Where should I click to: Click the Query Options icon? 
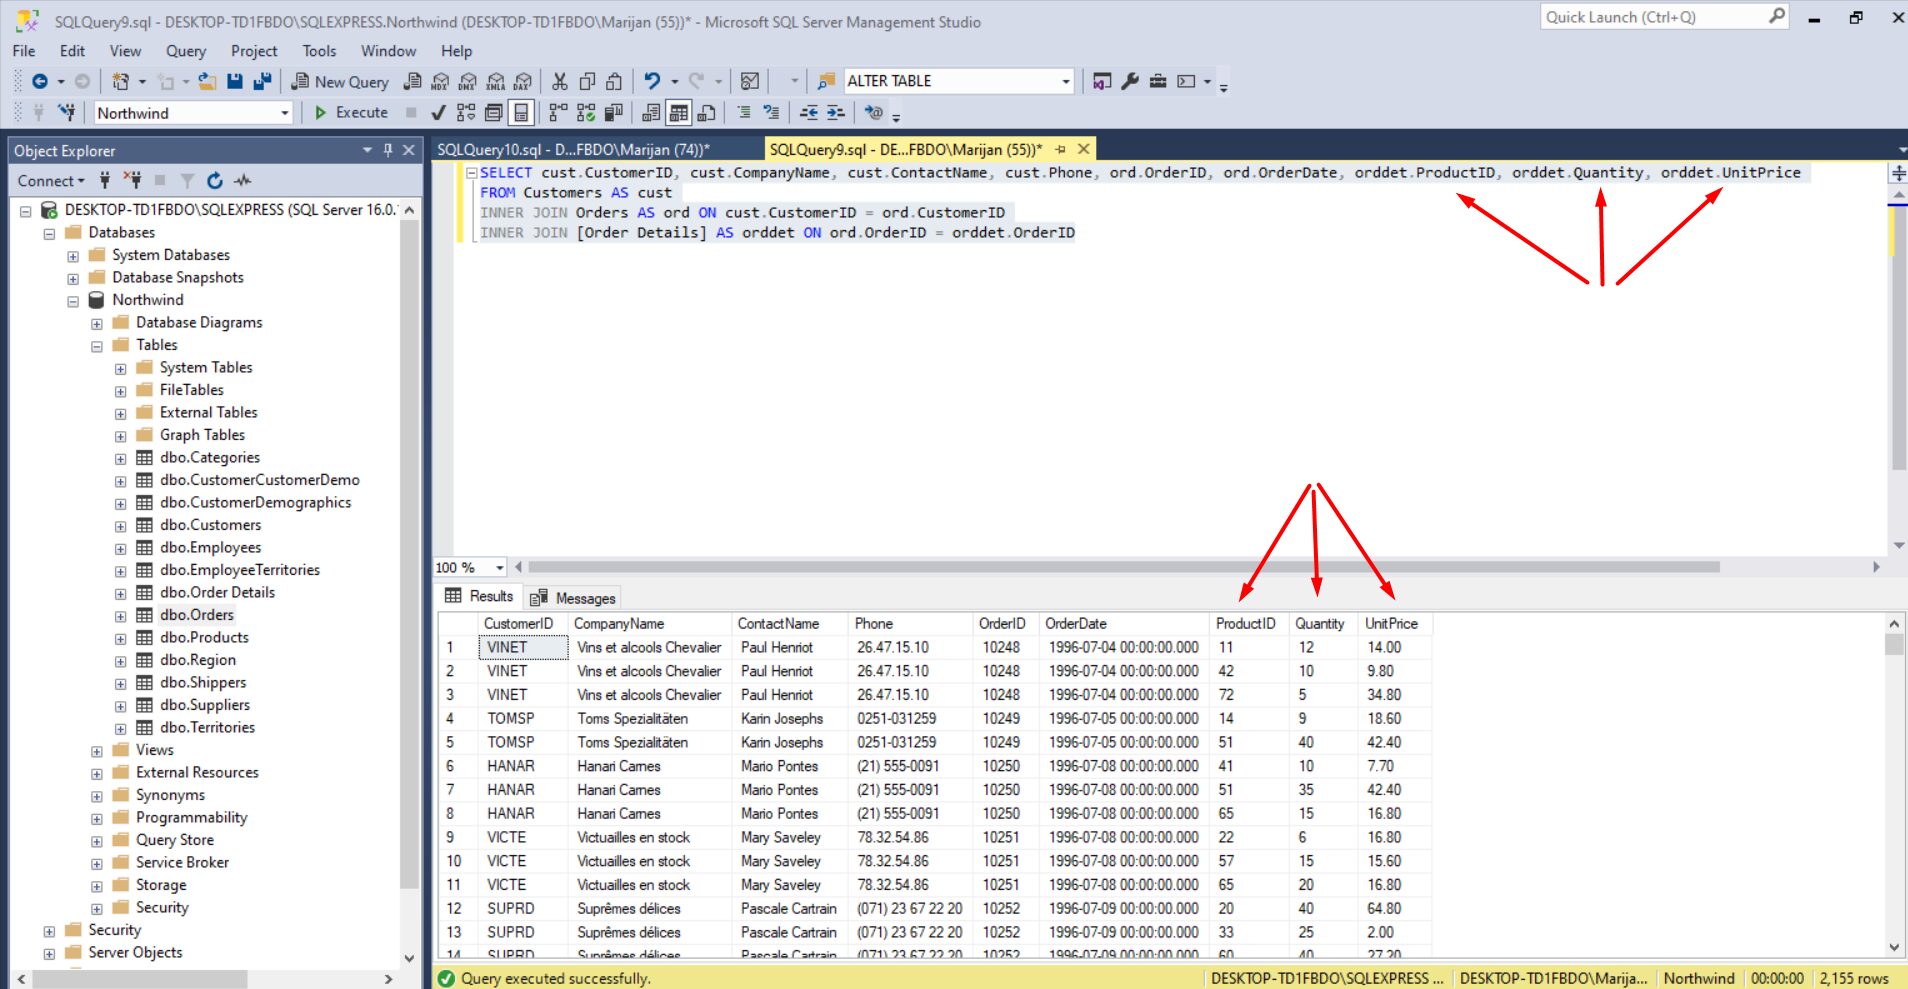pos(493,113)
